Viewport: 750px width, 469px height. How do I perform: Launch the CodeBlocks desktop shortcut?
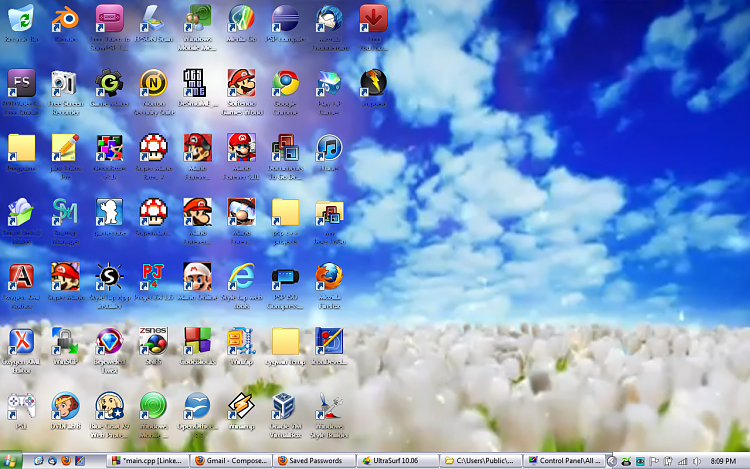[x=198, y=341]
